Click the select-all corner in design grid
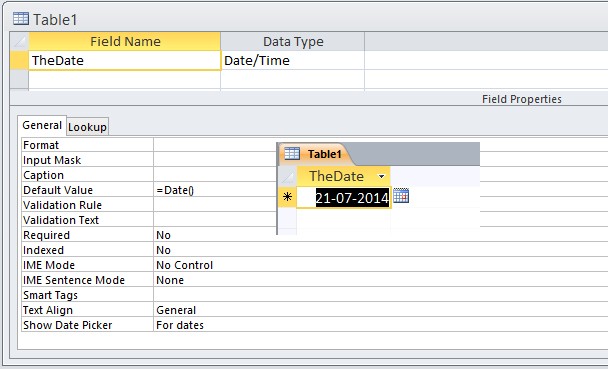 point(19,41)
